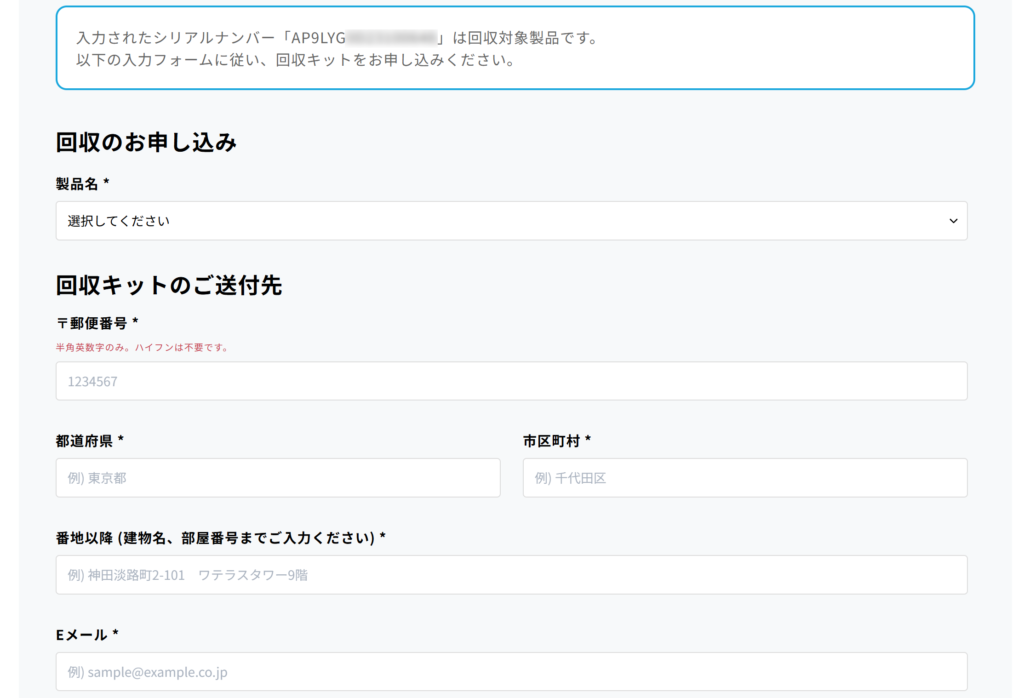This screenshot has width=1024, height=698.
Task: Click the 回収キットをお申し込みください notice line
Action: pyautogui.click(x=295, y=60)
